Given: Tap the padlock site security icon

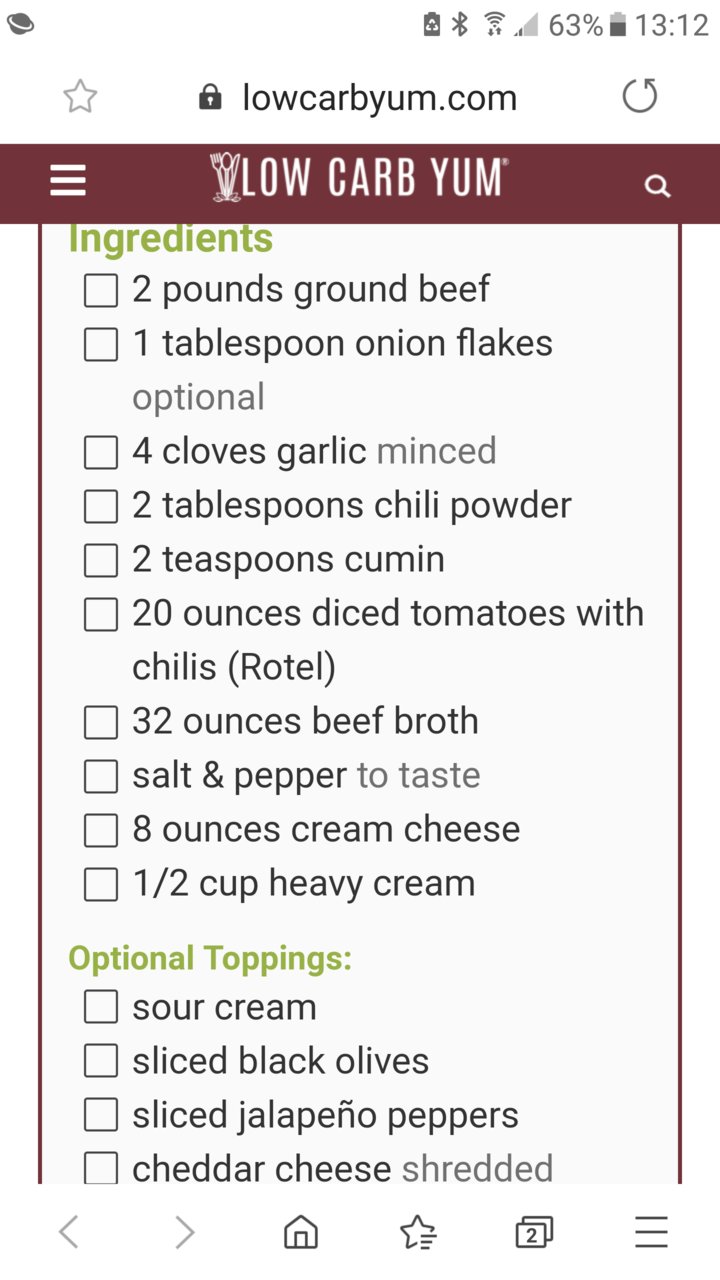Looking at the screenshot, I should [x=210, y=97].
